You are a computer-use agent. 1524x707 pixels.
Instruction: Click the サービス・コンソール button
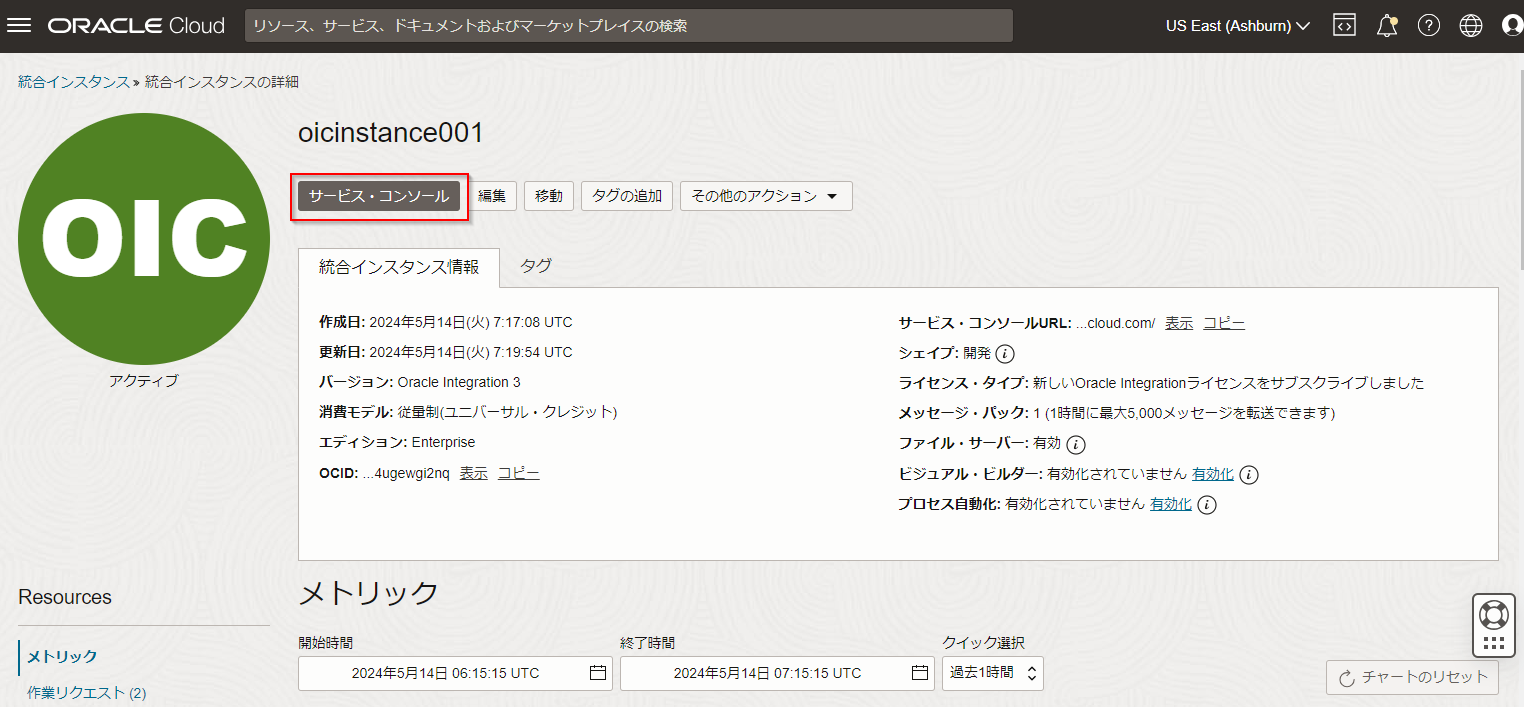pos(379,196)
